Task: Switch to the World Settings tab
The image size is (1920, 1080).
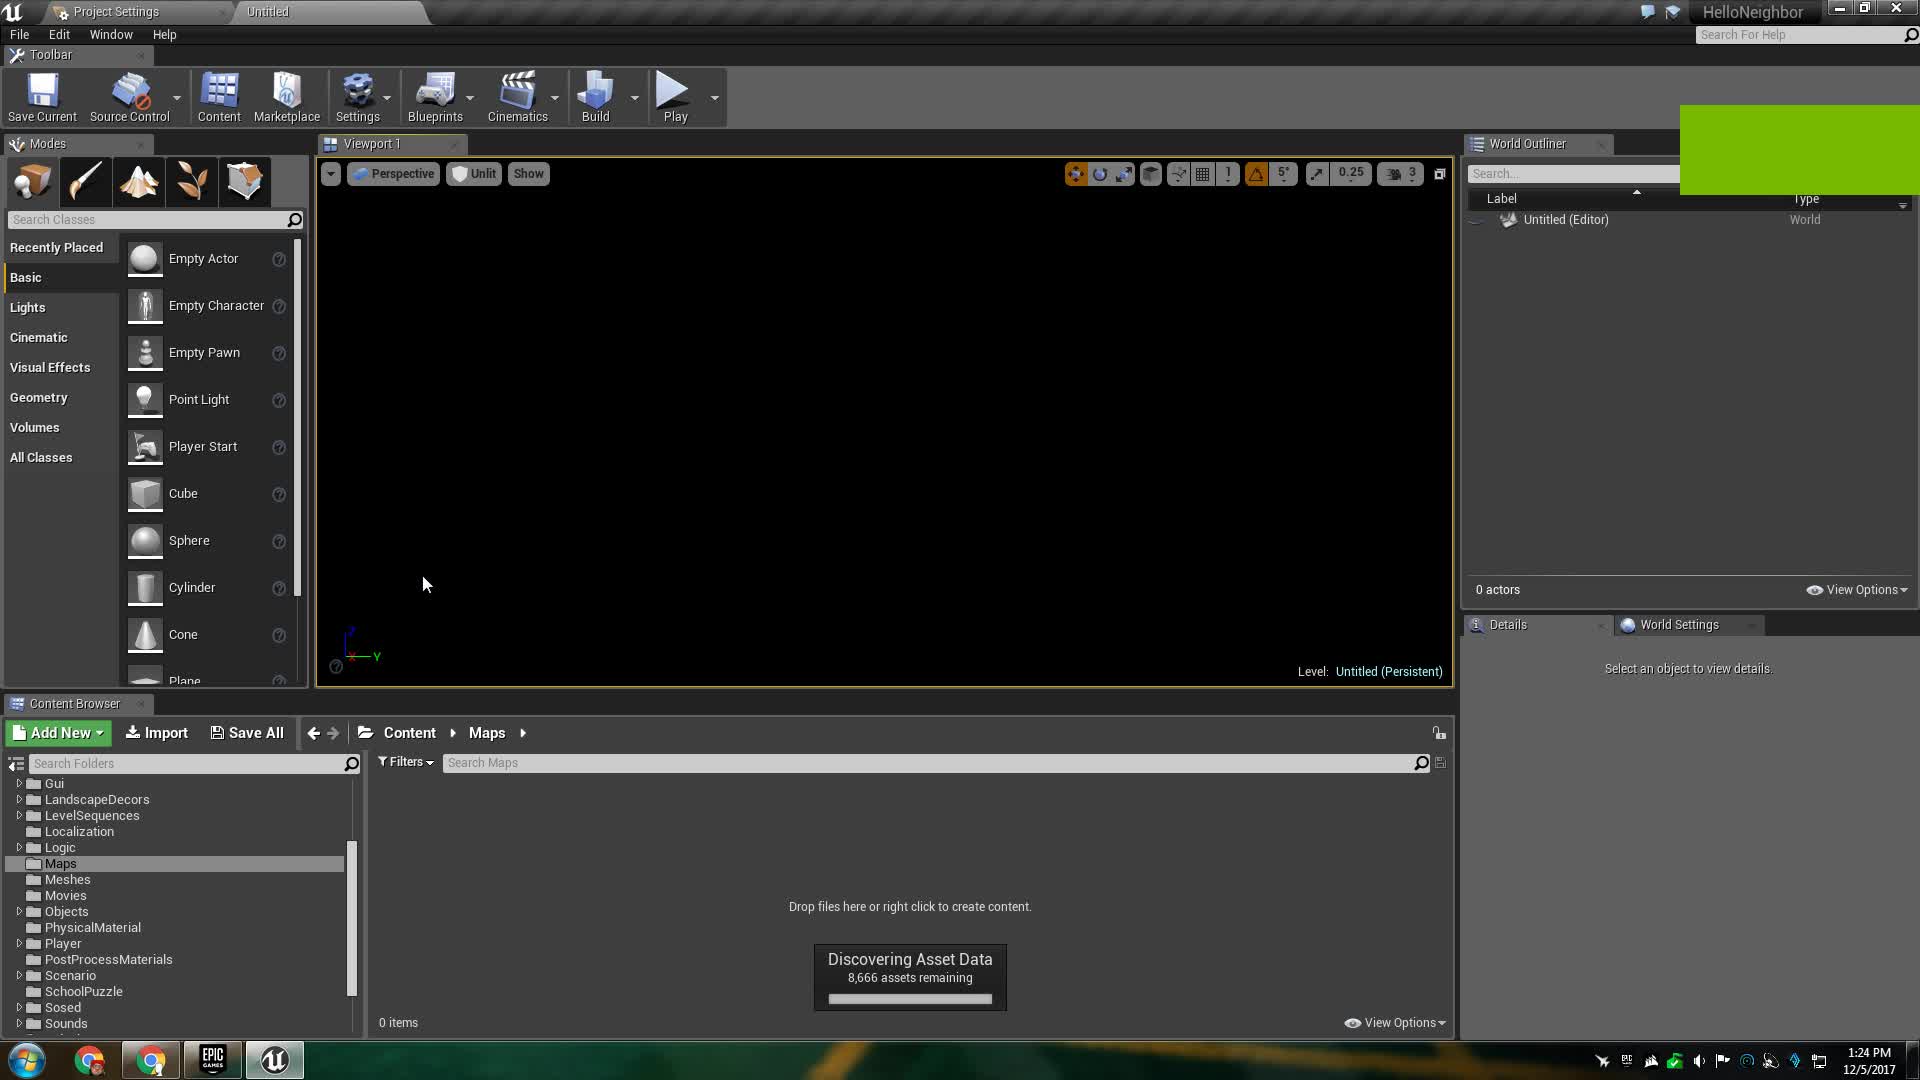Action: 1679,624
